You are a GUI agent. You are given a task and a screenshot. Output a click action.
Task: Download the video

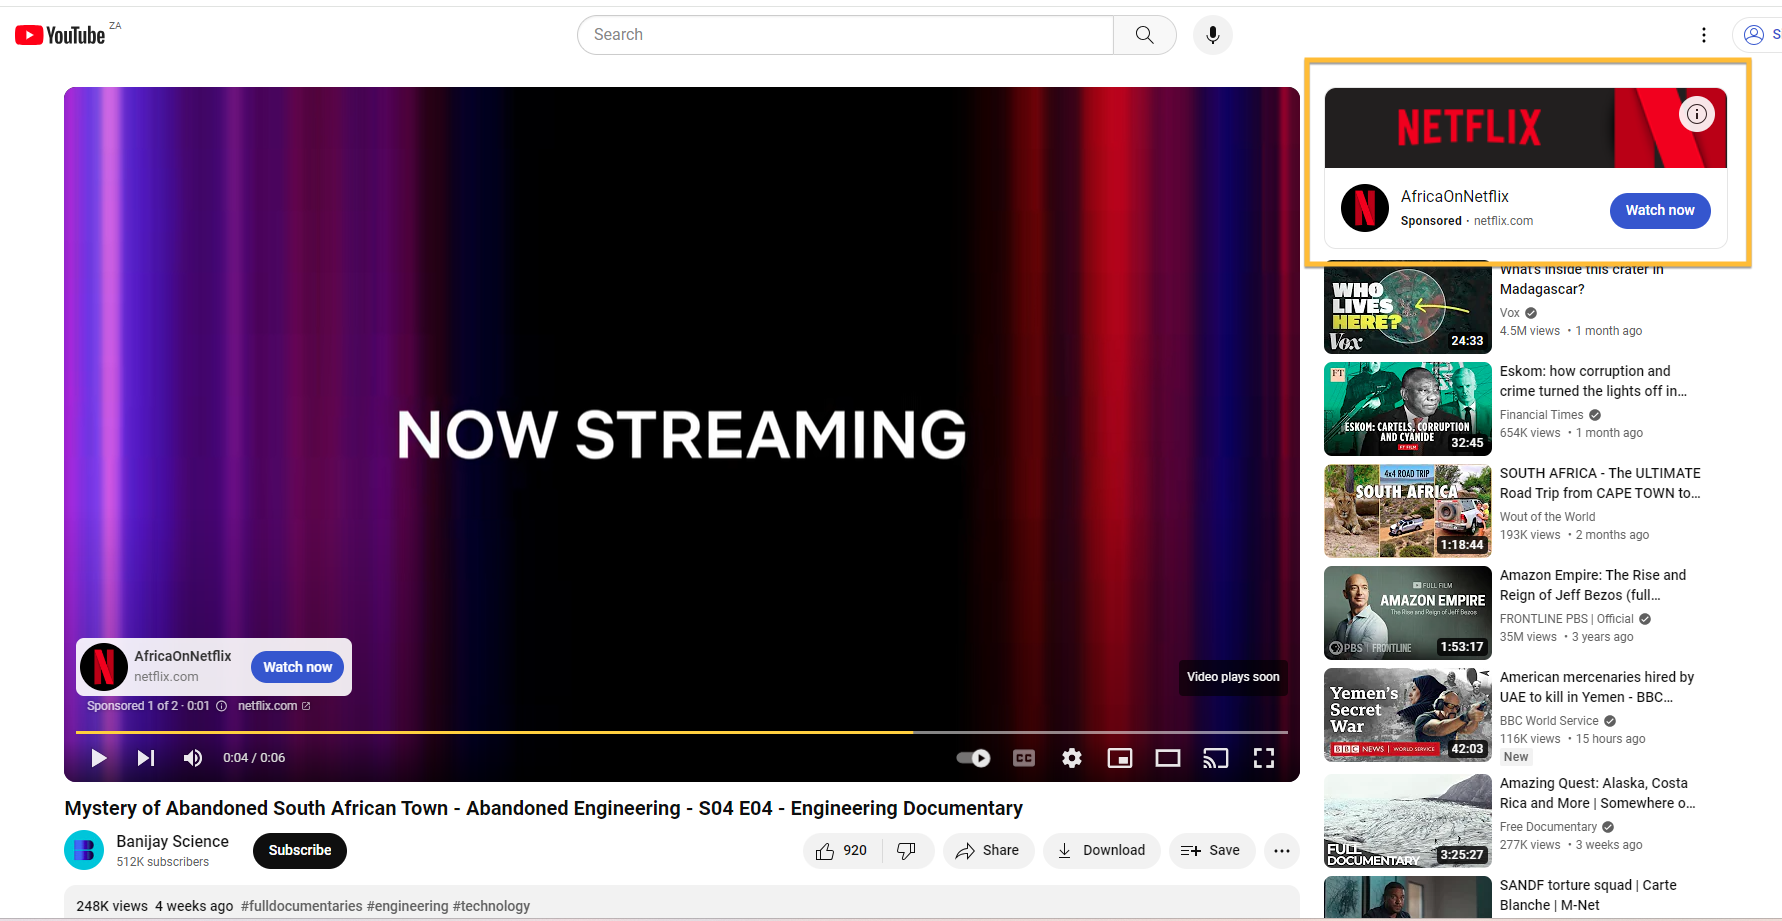point(1102,851)
